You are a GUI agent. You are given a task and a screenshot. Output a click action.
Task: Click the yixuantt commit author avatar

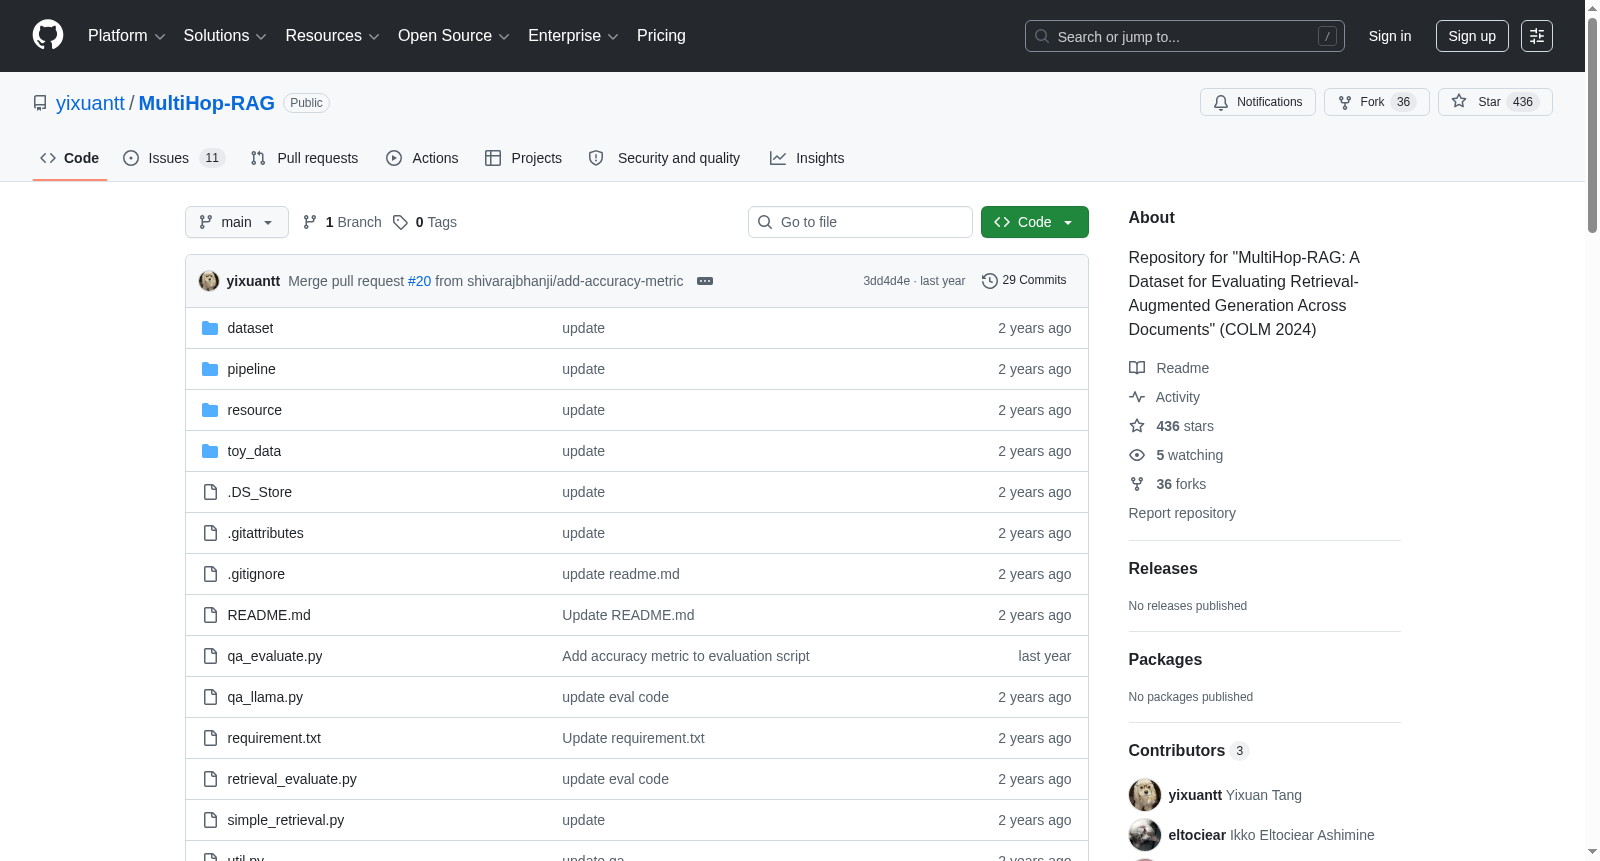point(209,281)
